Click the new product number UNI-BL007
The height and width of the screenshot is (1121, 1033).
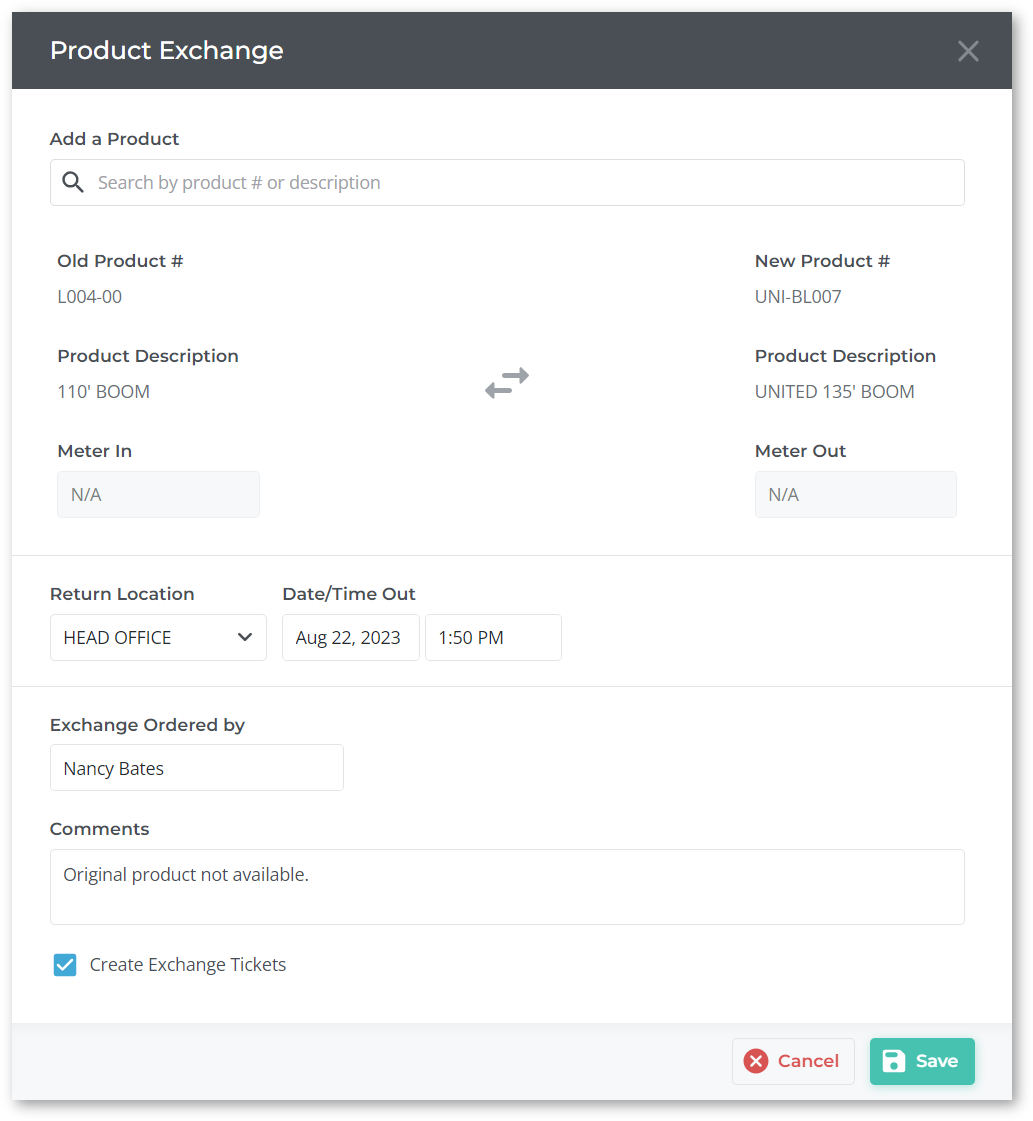pyautogui.click(x=798, y=296)
